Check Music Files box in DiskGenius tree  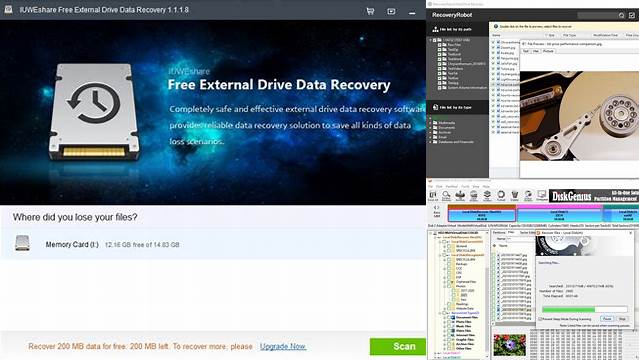click(x=449, y=326)
